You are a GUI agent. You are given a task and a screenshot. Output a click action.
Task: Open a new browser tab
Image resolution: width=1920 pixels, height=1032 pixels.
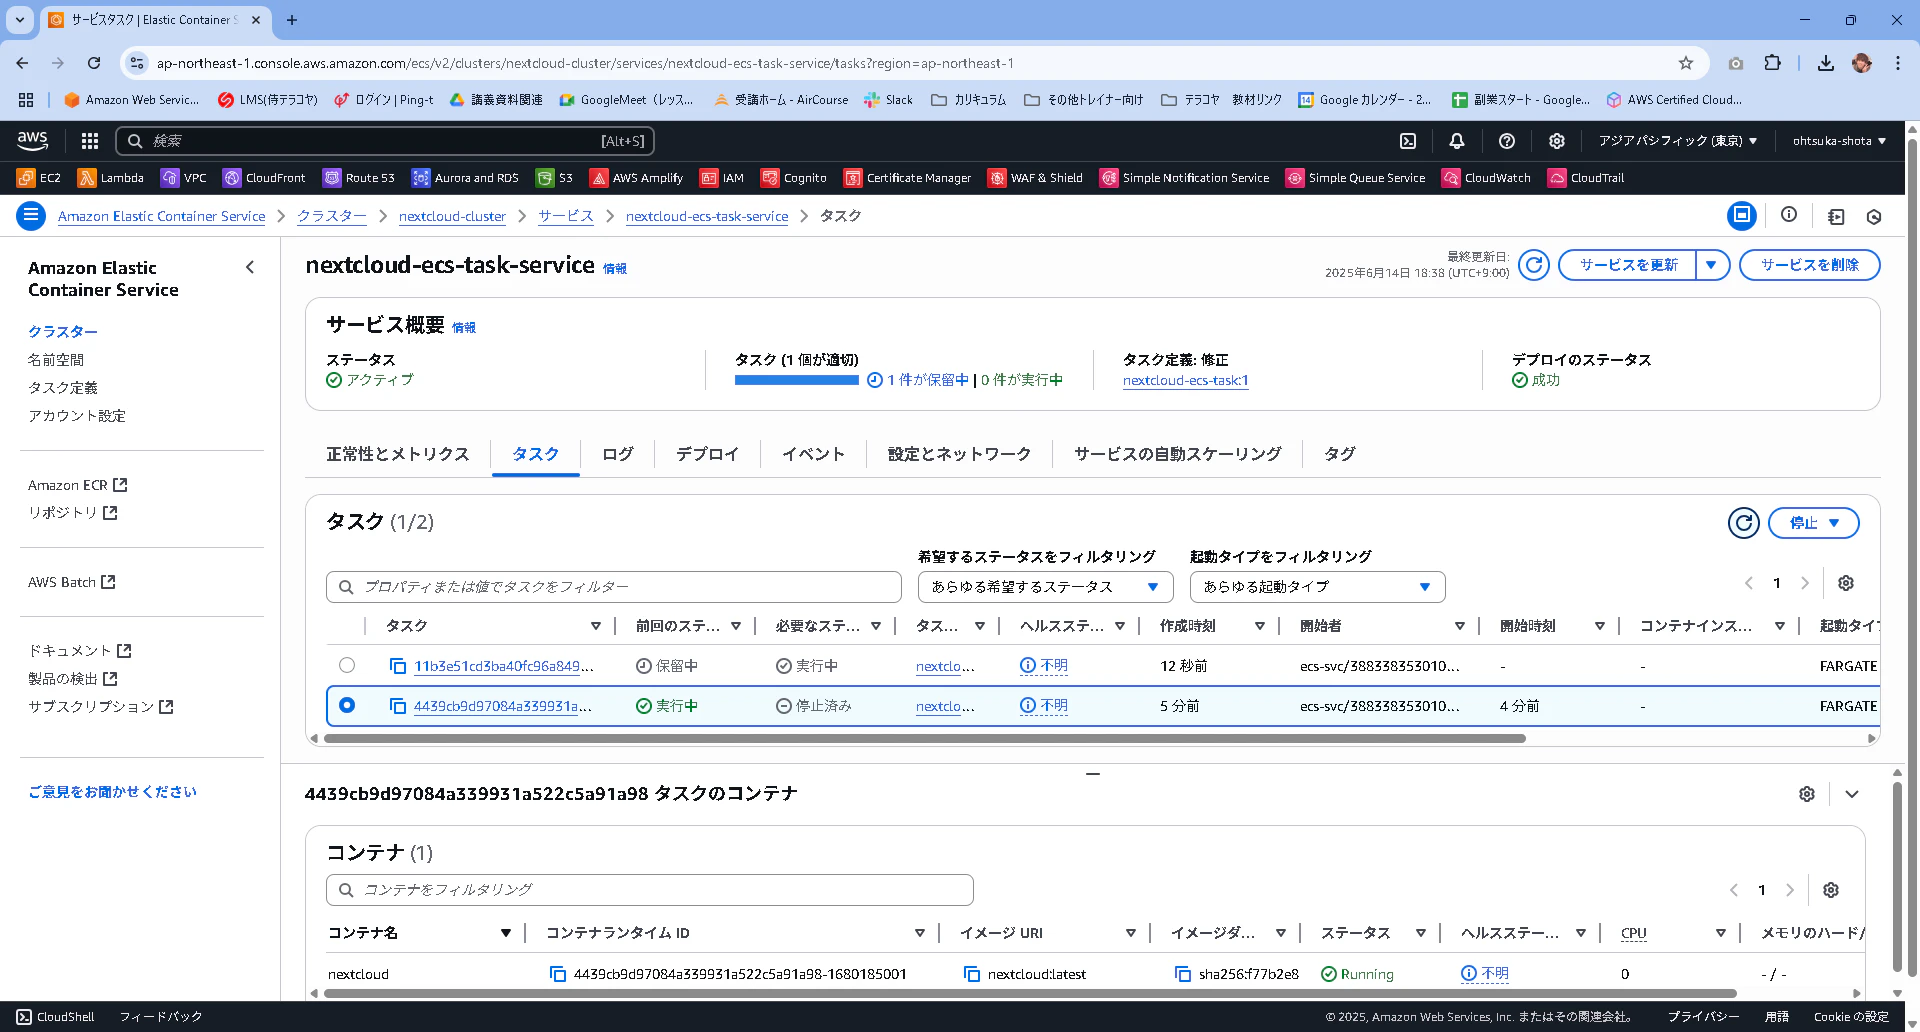point(292,20)
